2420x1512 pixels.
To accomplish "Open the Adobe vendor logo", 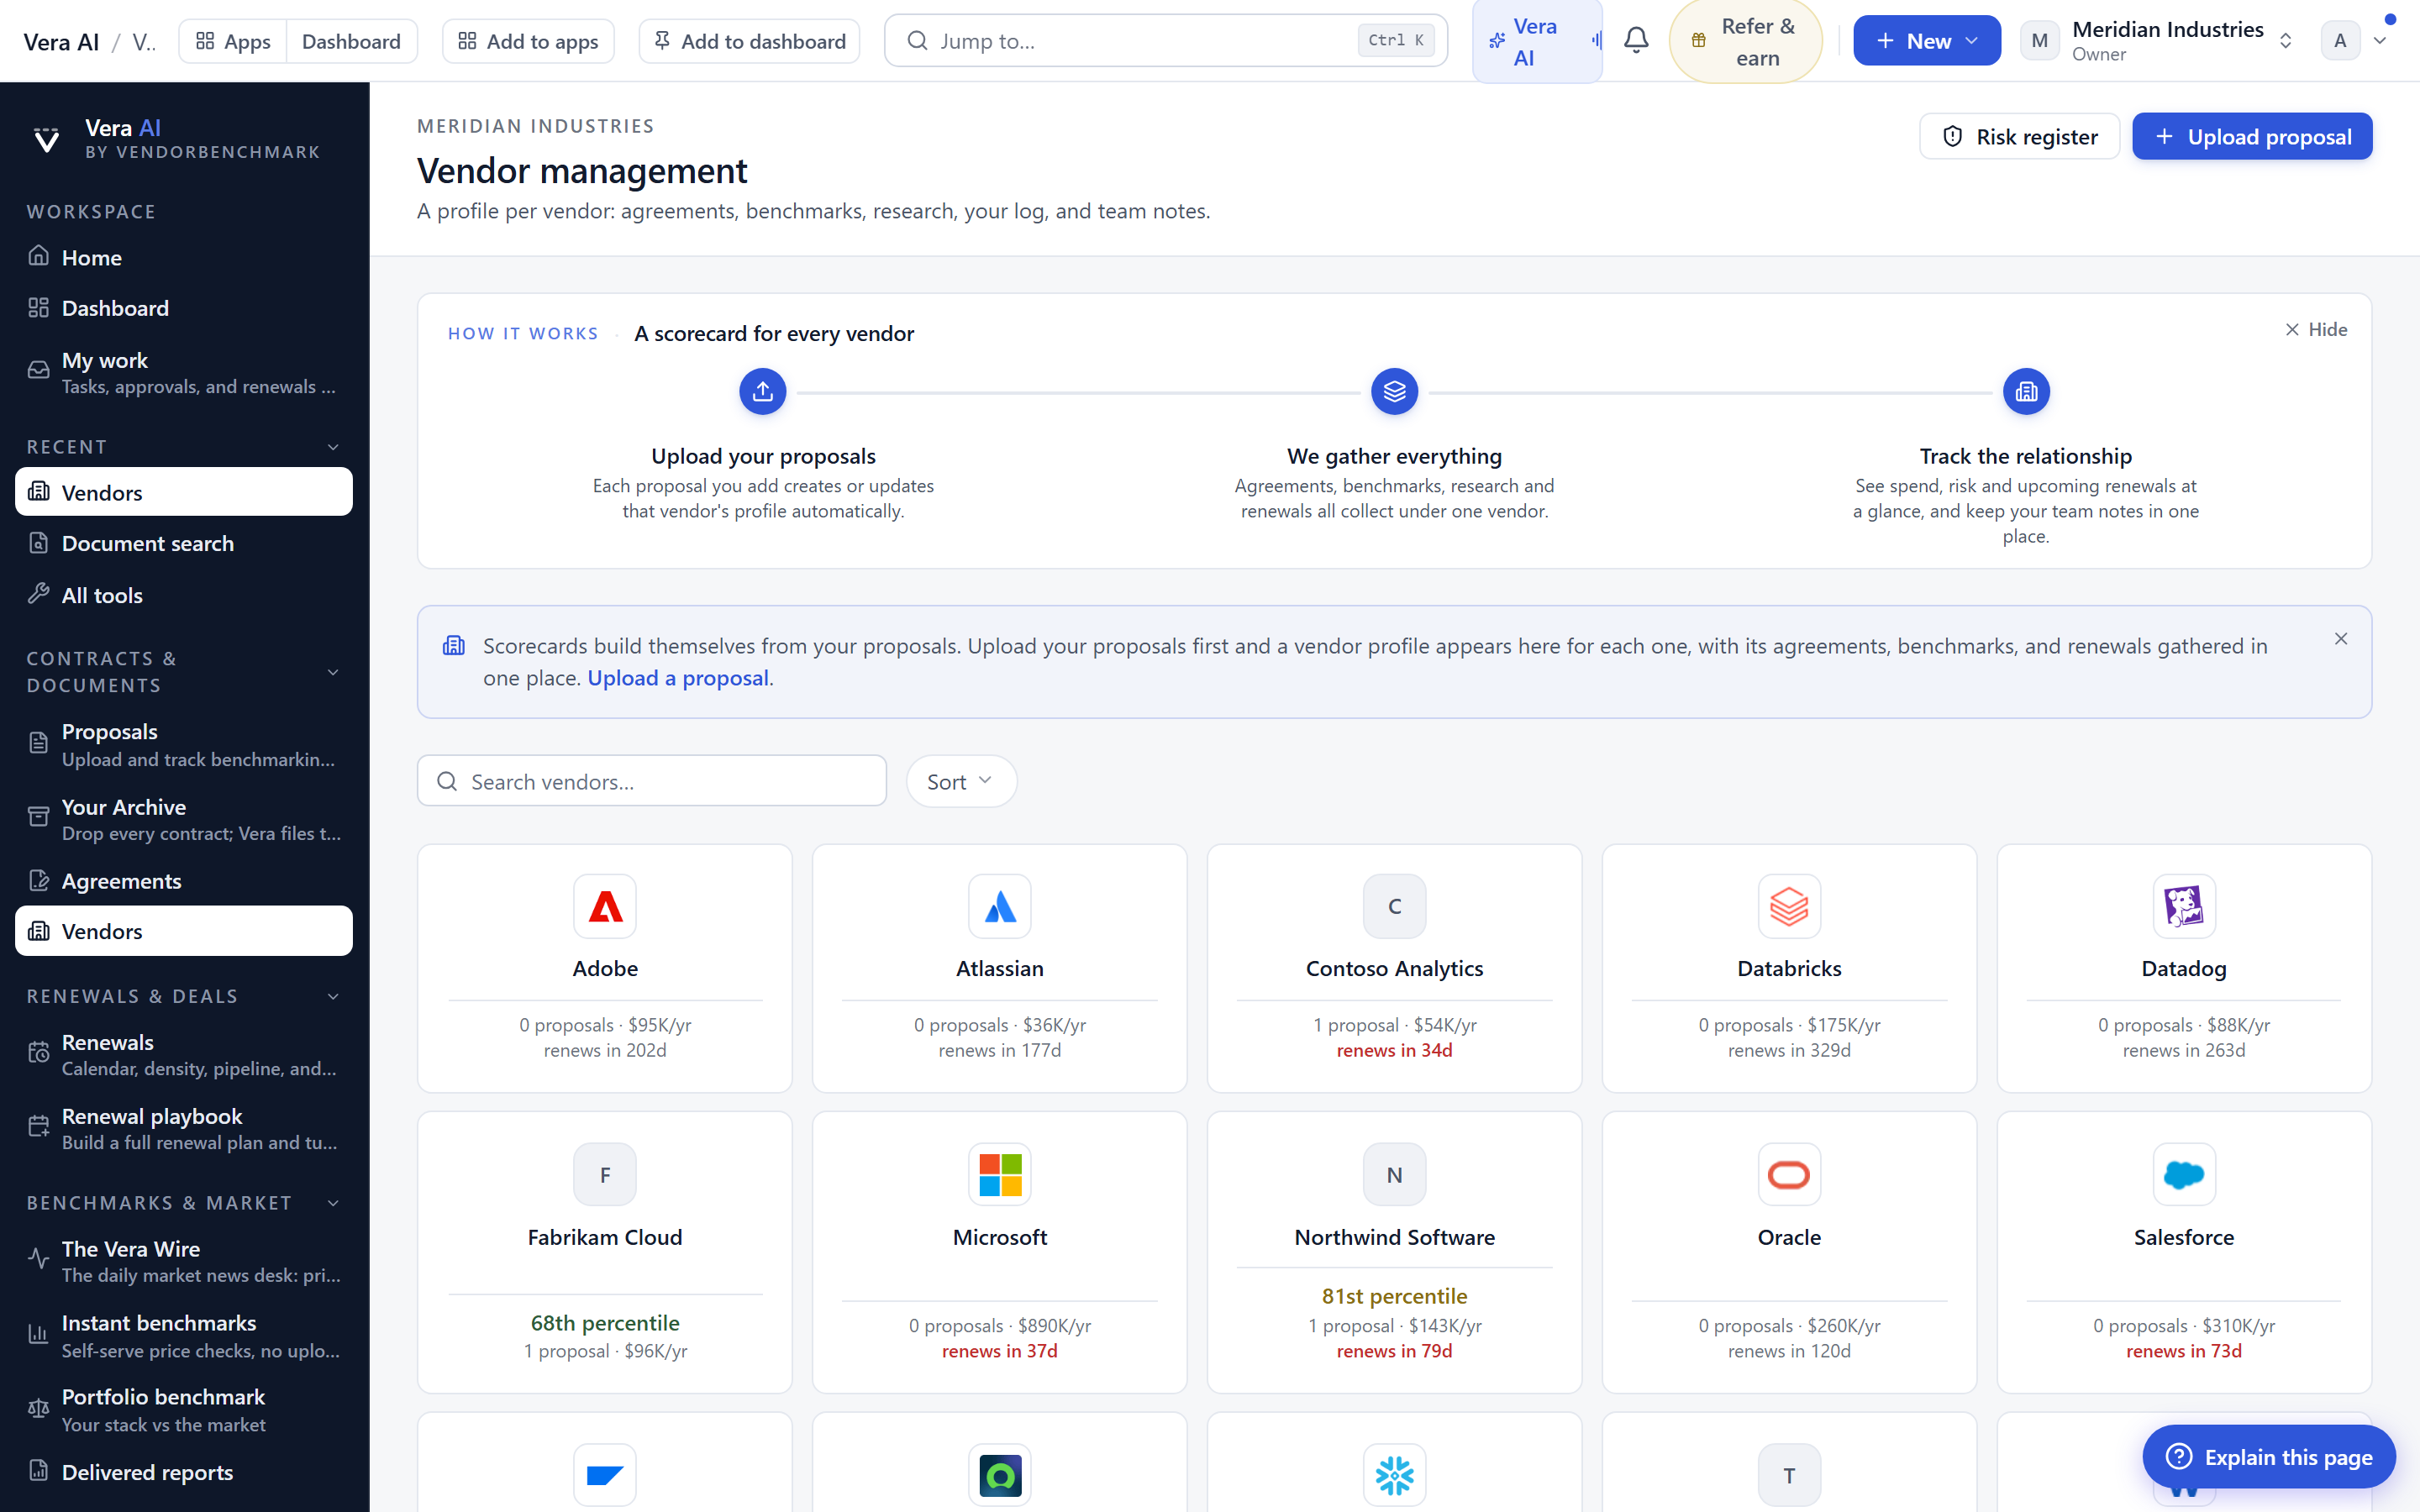I will [x=605, y=906].
